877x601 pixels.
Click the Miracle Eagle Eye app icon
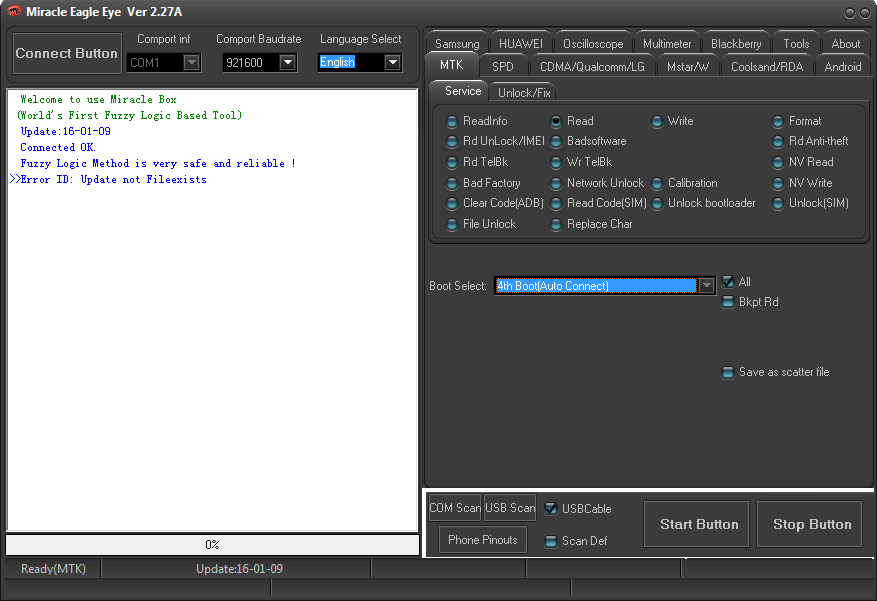pos(13,12)
